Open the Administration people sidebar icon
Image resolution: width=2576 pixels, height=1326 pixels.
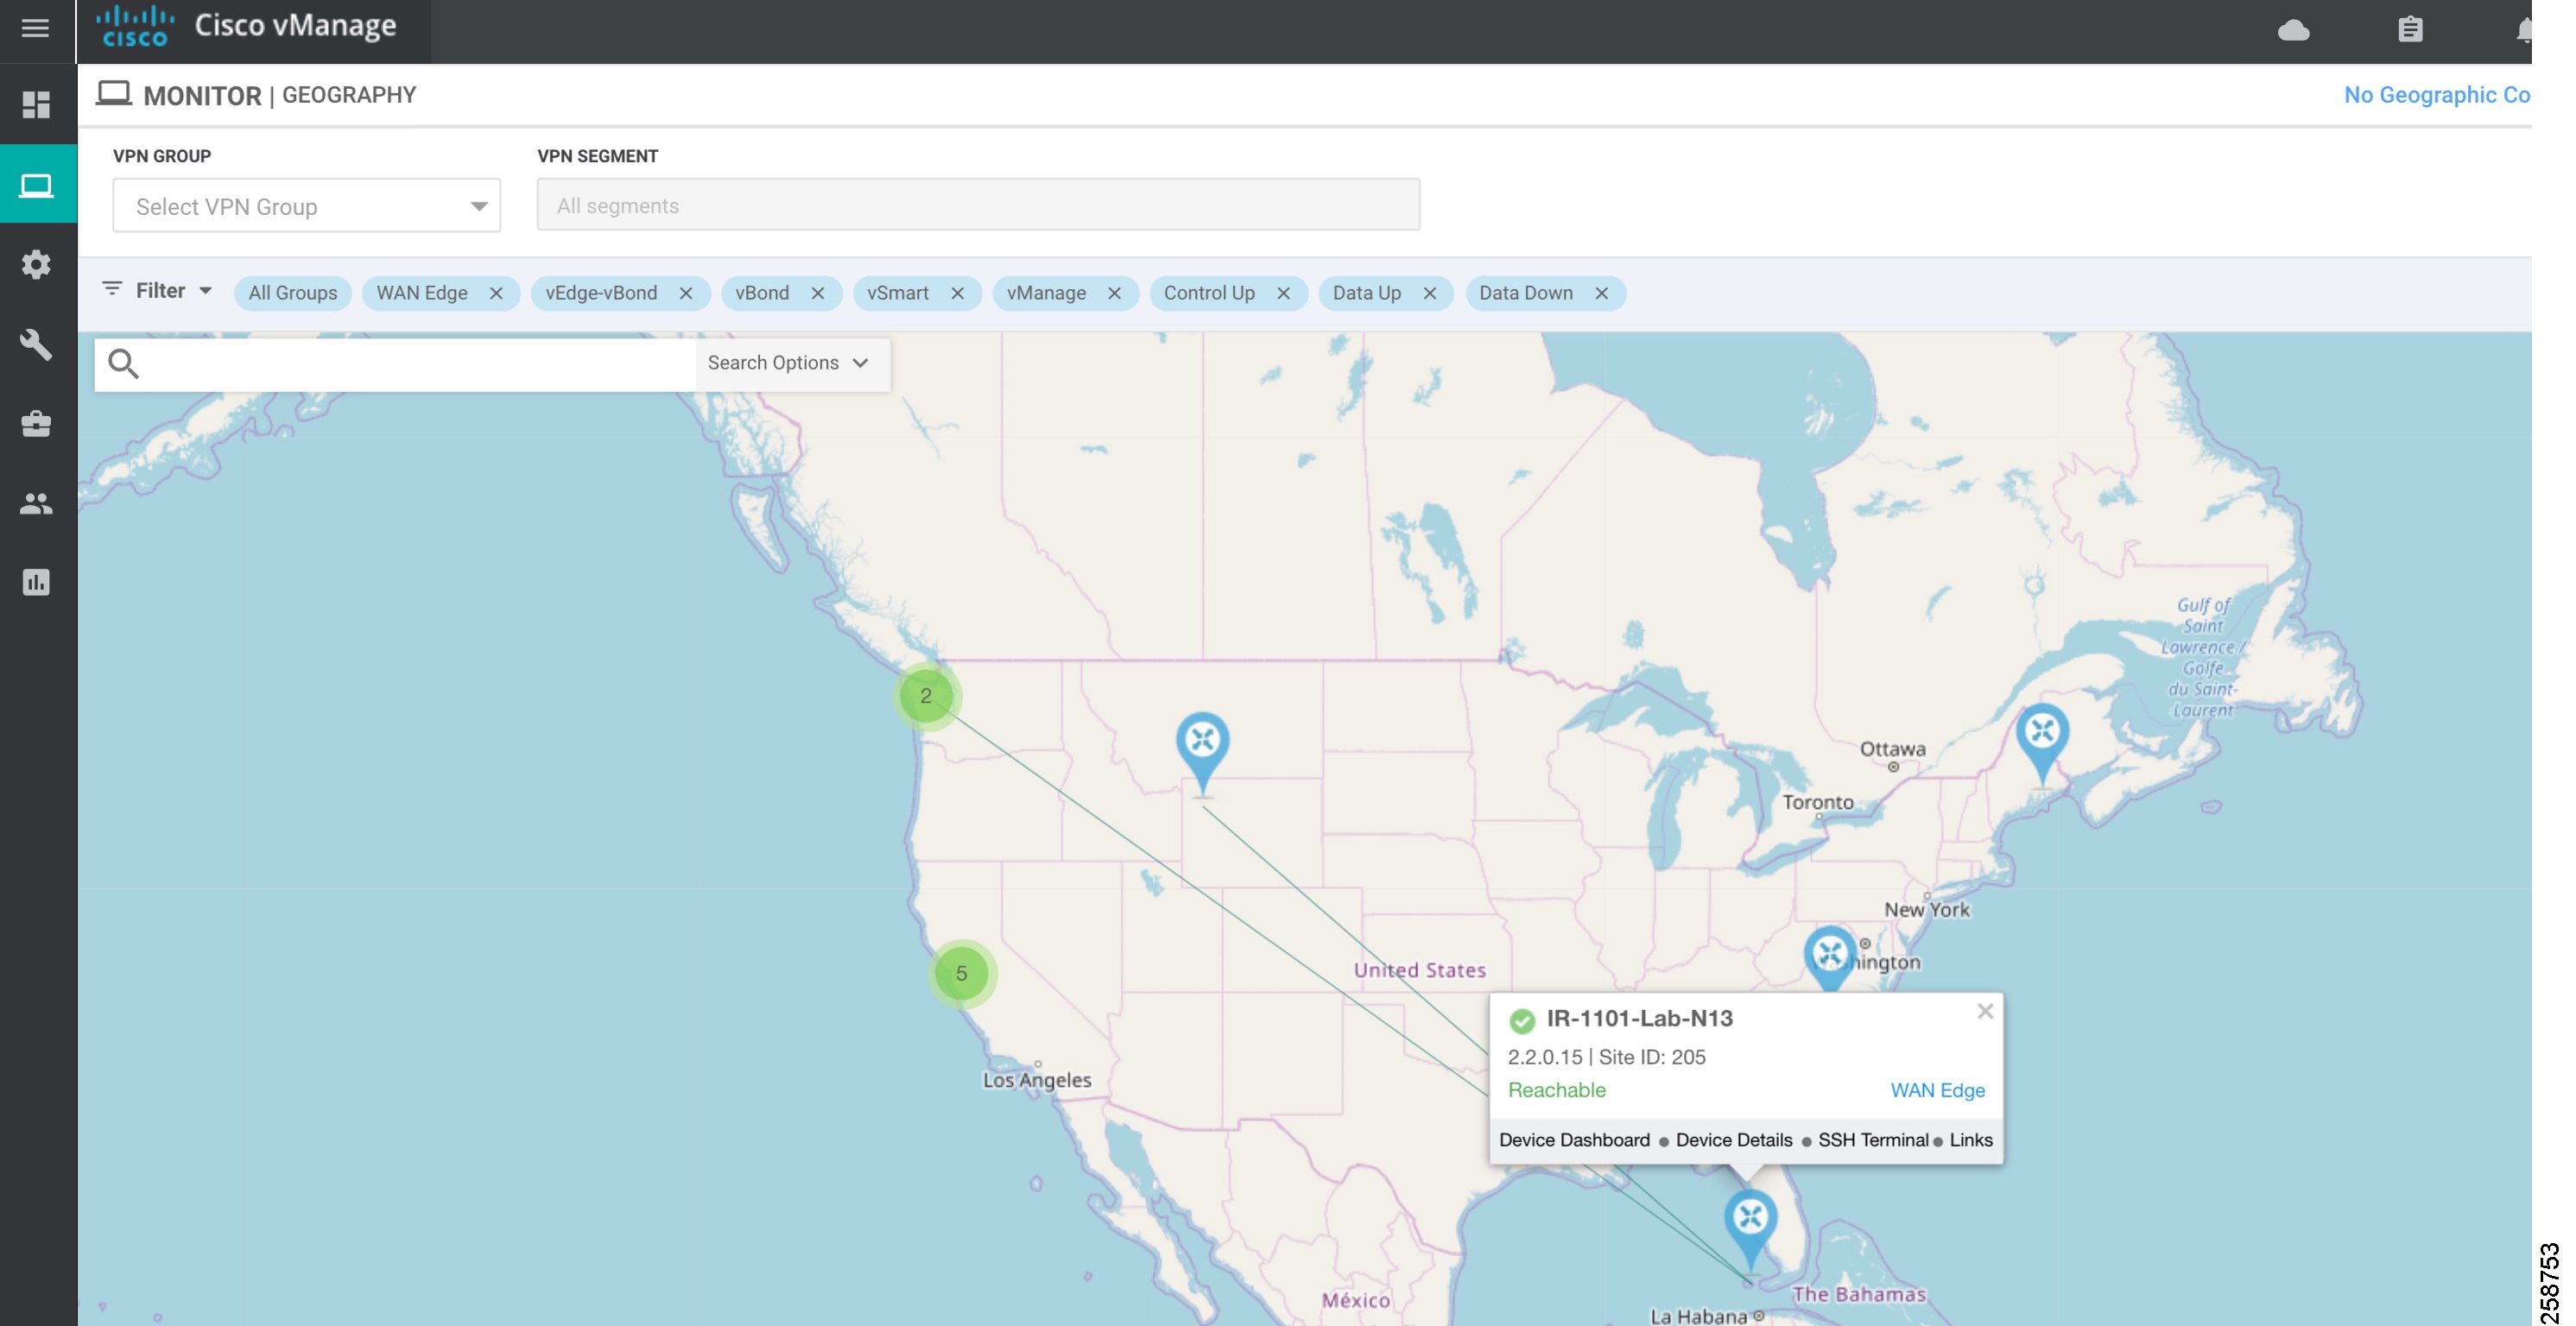pyautogui.click(x=36, y=503)
